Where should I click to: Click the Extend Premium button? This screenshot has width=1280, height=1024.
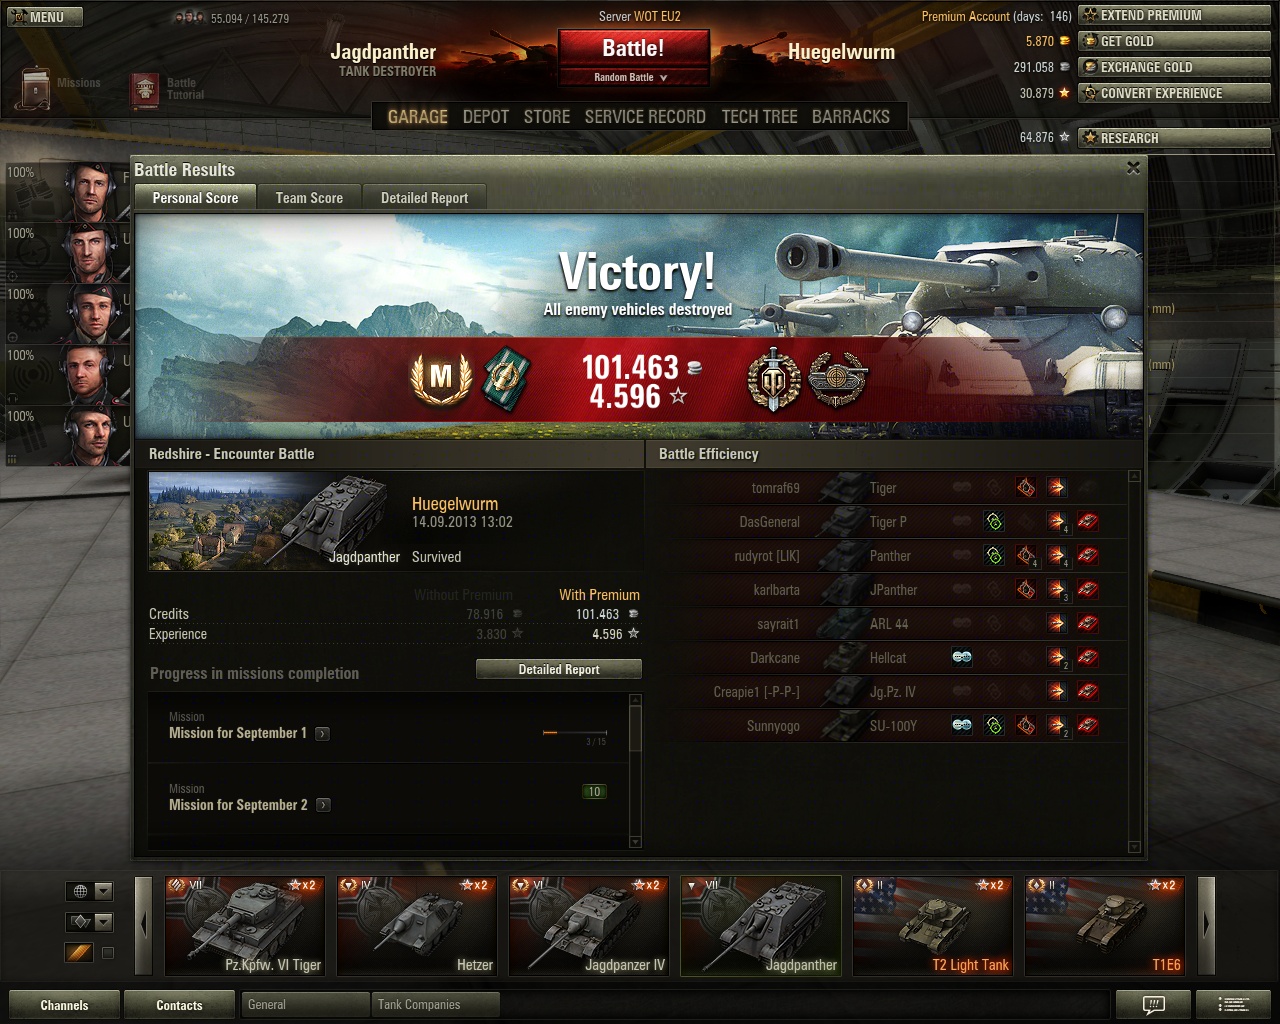click(1174, 16)
